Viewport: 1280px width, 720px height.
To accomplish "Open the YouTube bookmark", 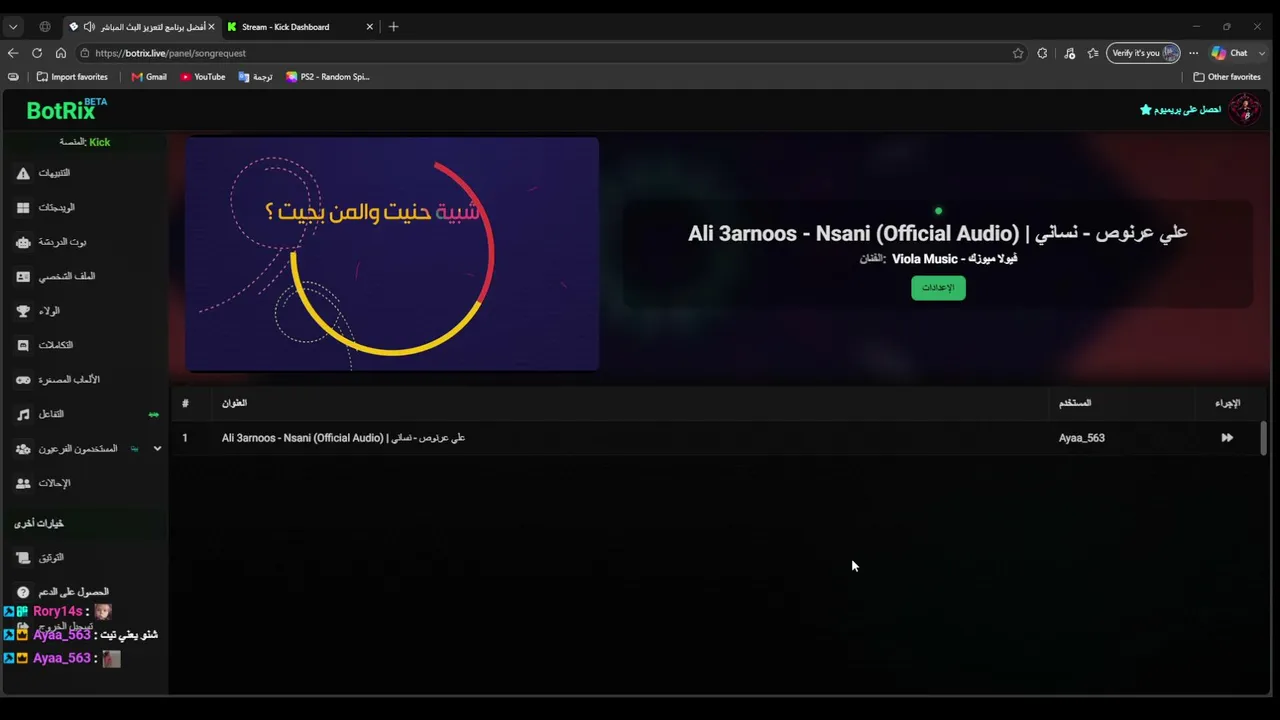I will [x=203, y=77].
